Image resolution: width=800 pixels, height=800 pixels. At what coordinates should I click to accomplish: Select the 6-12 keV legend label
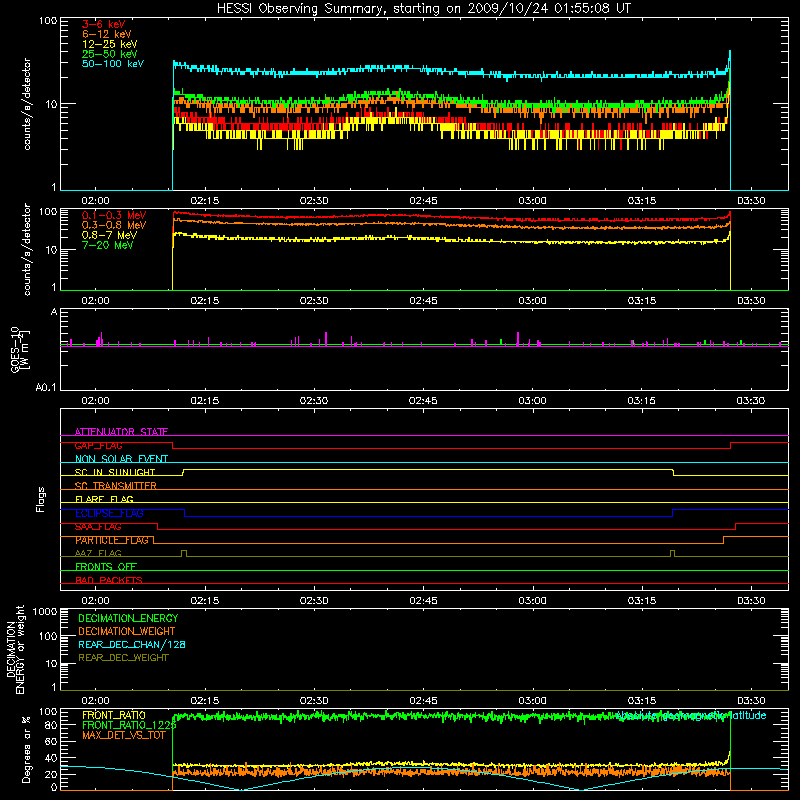pos(107,34)
